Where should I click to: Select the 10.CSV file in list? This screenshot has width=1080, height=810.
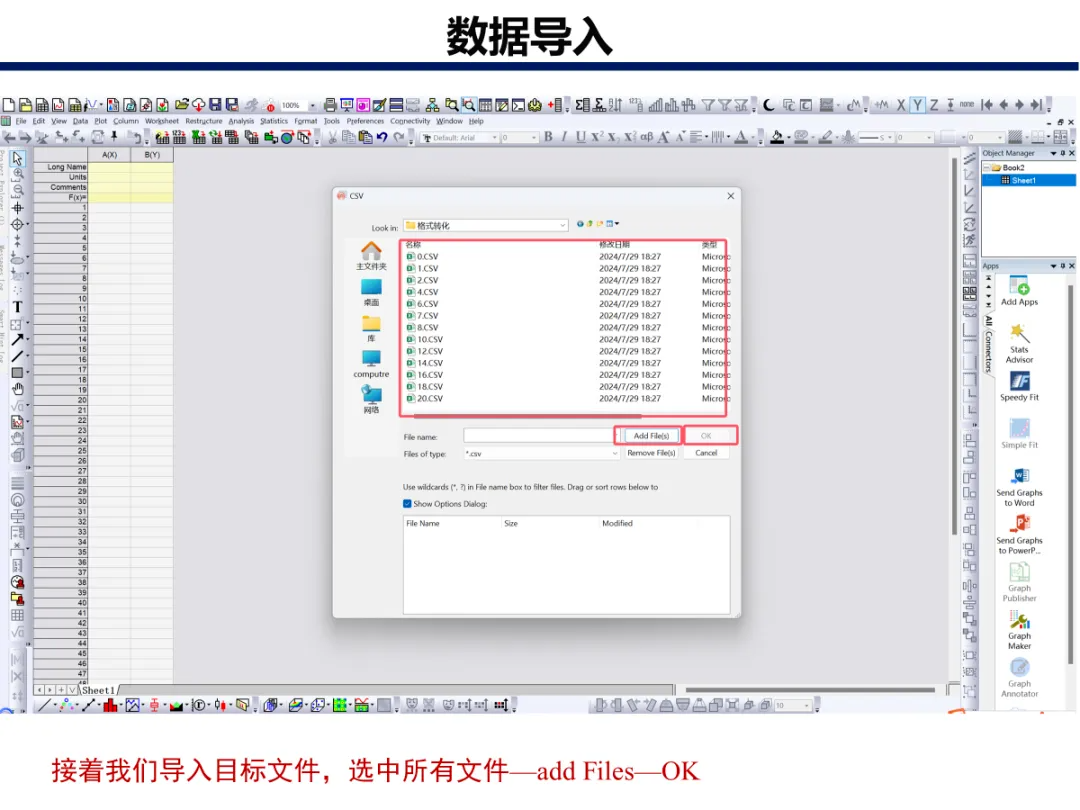430,340
